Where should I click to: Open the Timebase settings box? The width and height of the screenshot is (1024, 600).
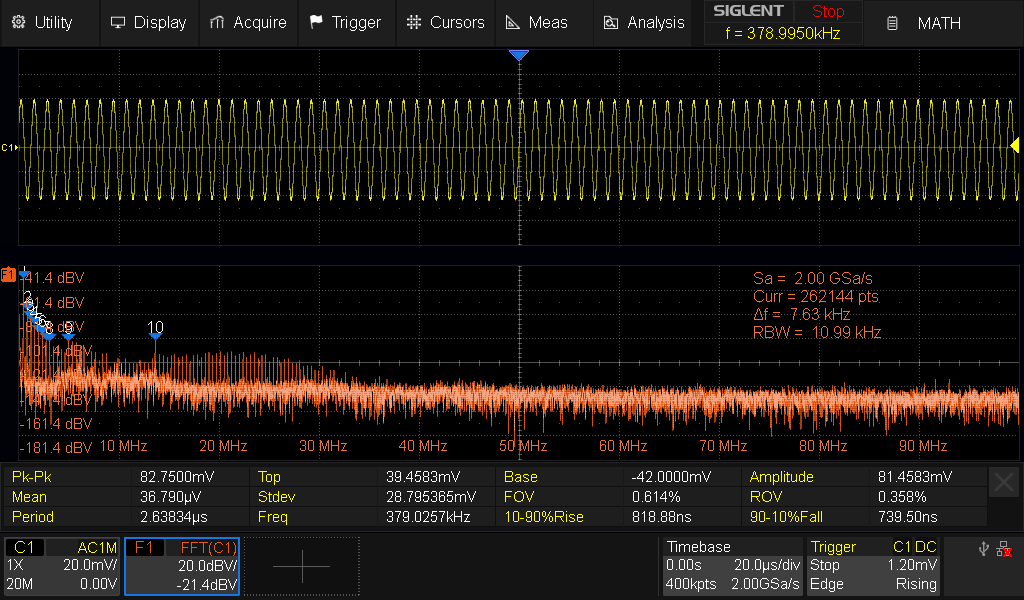click(x=732, y=566)
